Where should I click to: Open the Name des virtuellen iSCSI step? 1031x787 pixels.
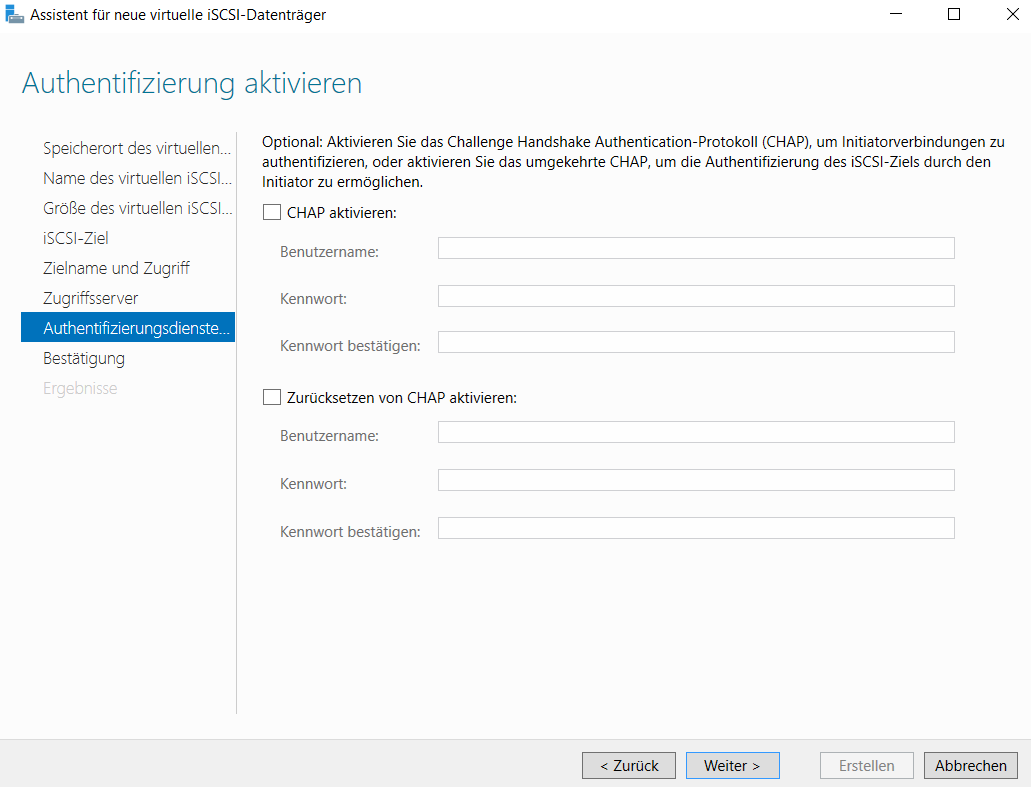click(137, 178)
